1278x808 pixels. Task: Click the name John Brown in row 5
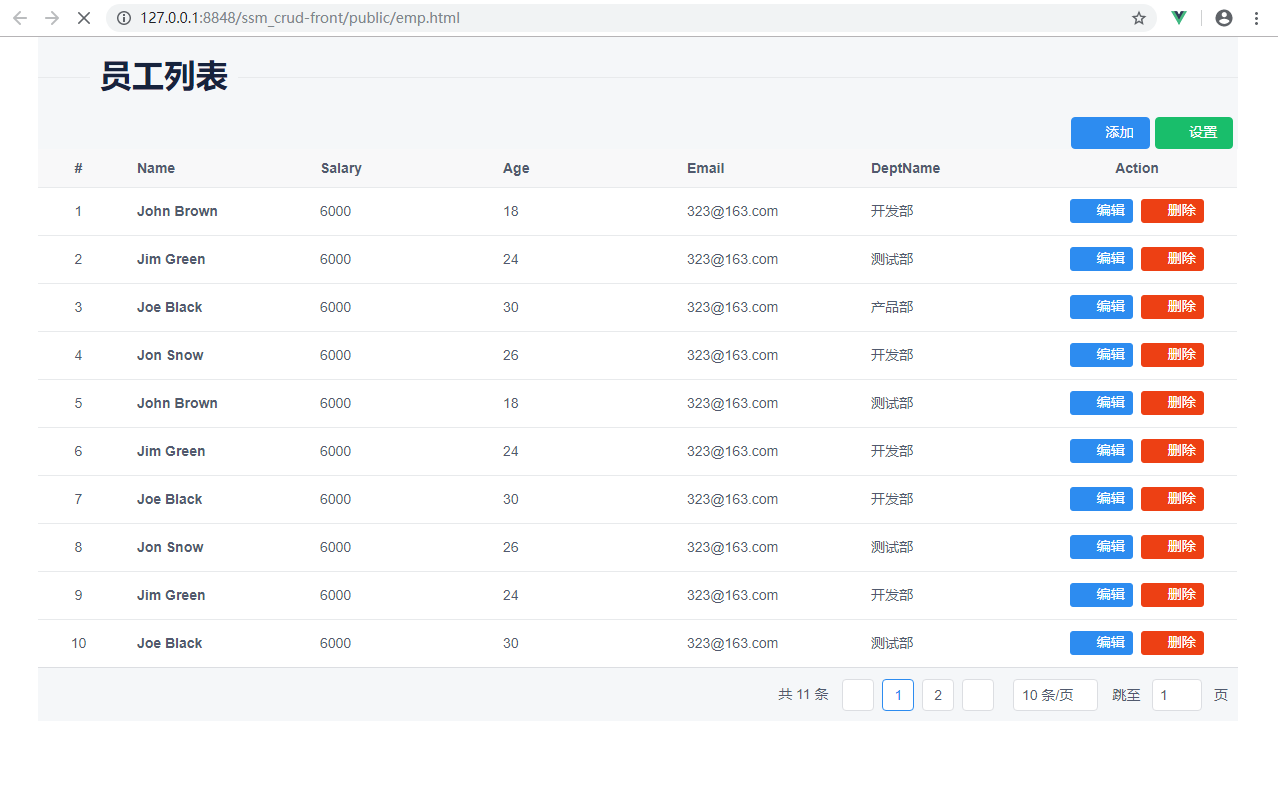pyautogui.click(x=177, y=403)
